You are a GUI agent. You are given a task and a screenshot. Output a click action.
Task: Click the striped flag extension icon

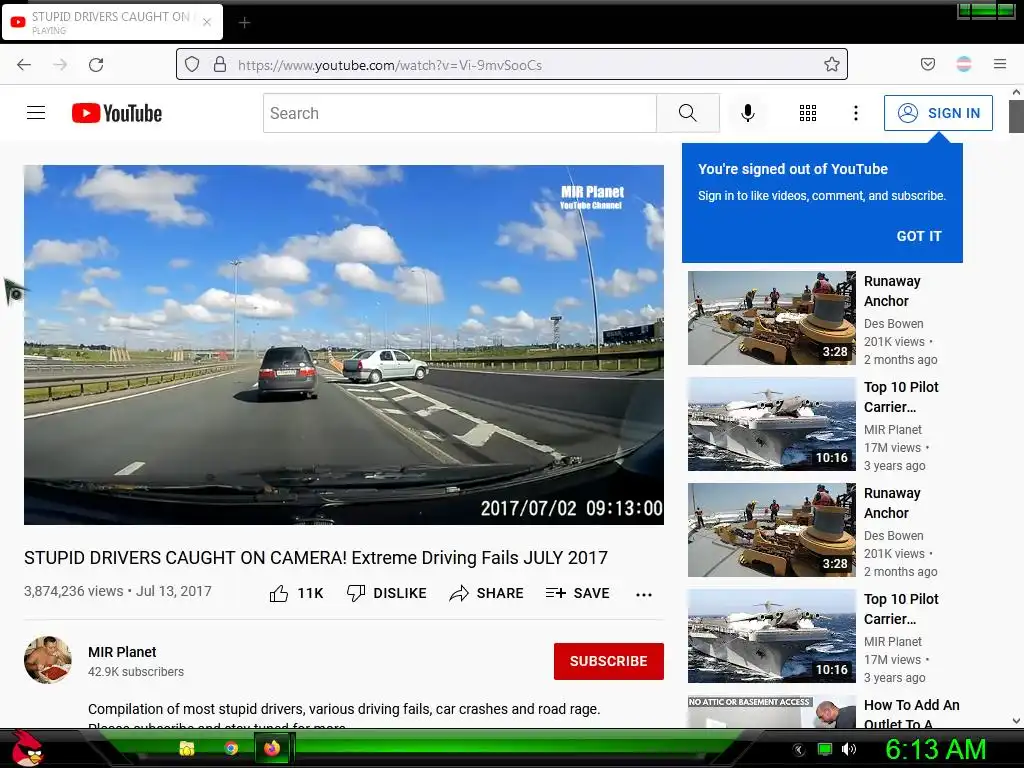coord(964,64)
